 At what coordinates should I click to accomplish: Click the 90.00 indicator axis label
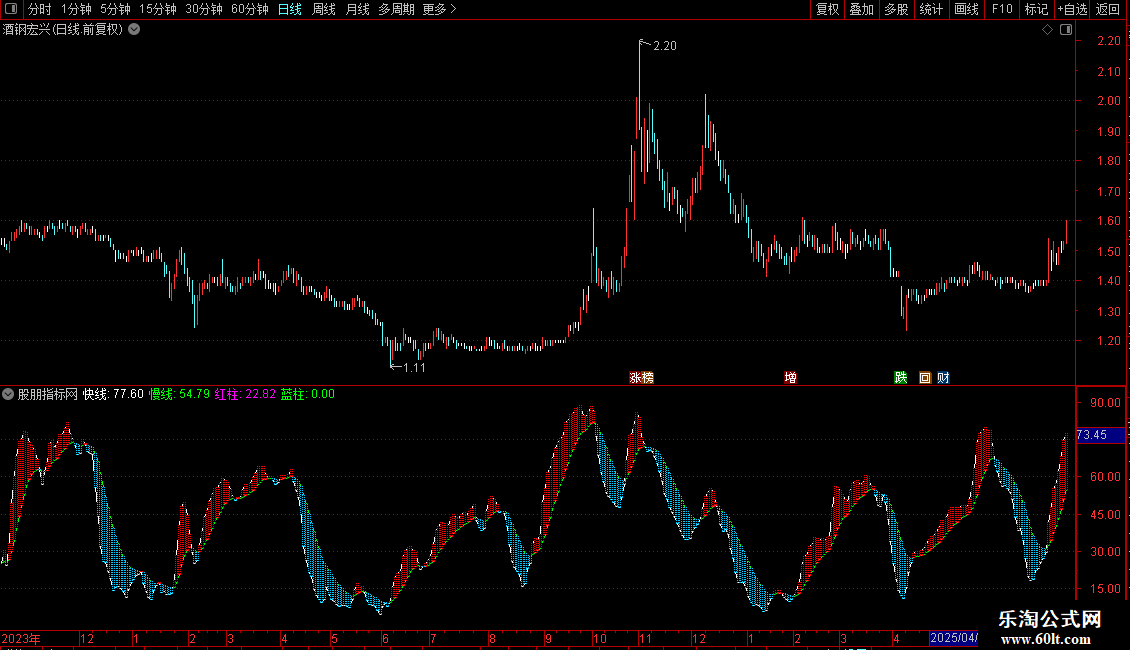click(1105, 403)
